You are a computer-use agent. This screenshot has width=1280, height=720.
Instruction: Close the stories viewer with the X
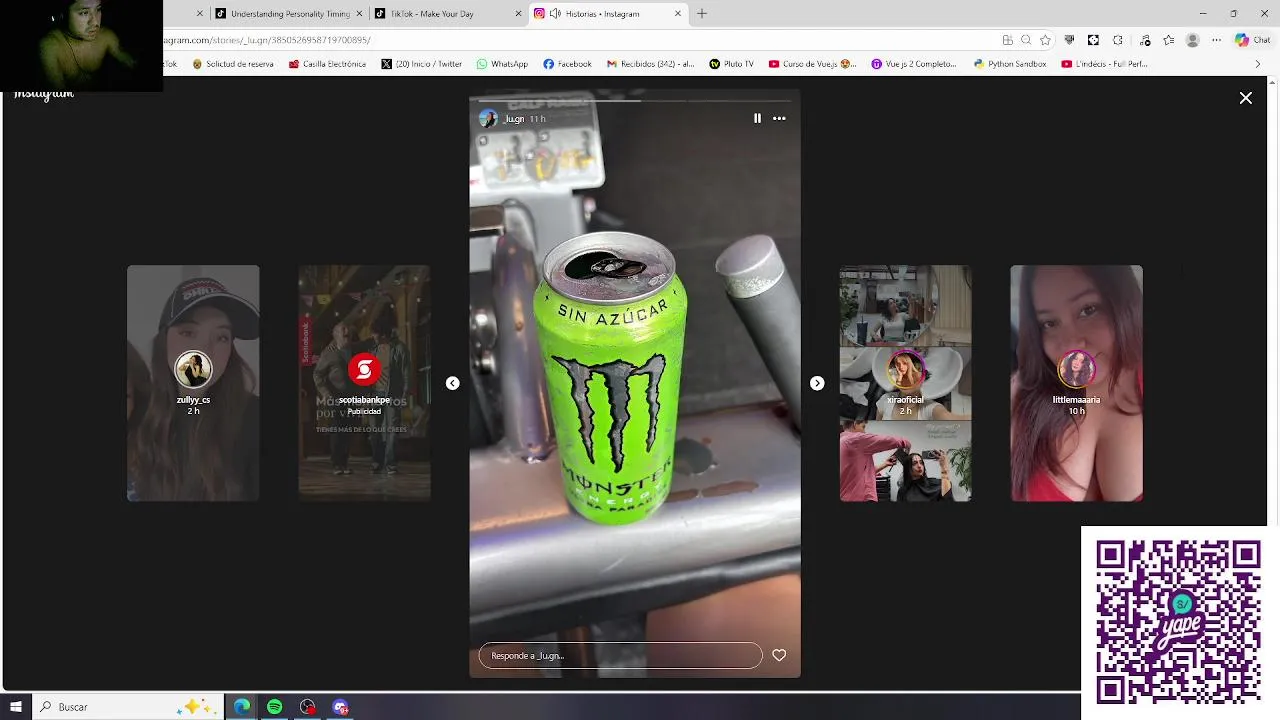coord(1245,98)
